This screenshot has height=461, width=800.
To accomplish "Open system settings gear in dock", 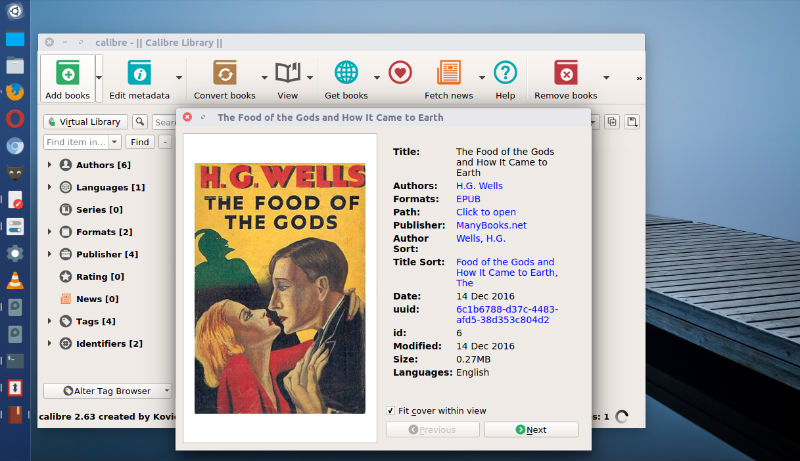I will 15,253.
